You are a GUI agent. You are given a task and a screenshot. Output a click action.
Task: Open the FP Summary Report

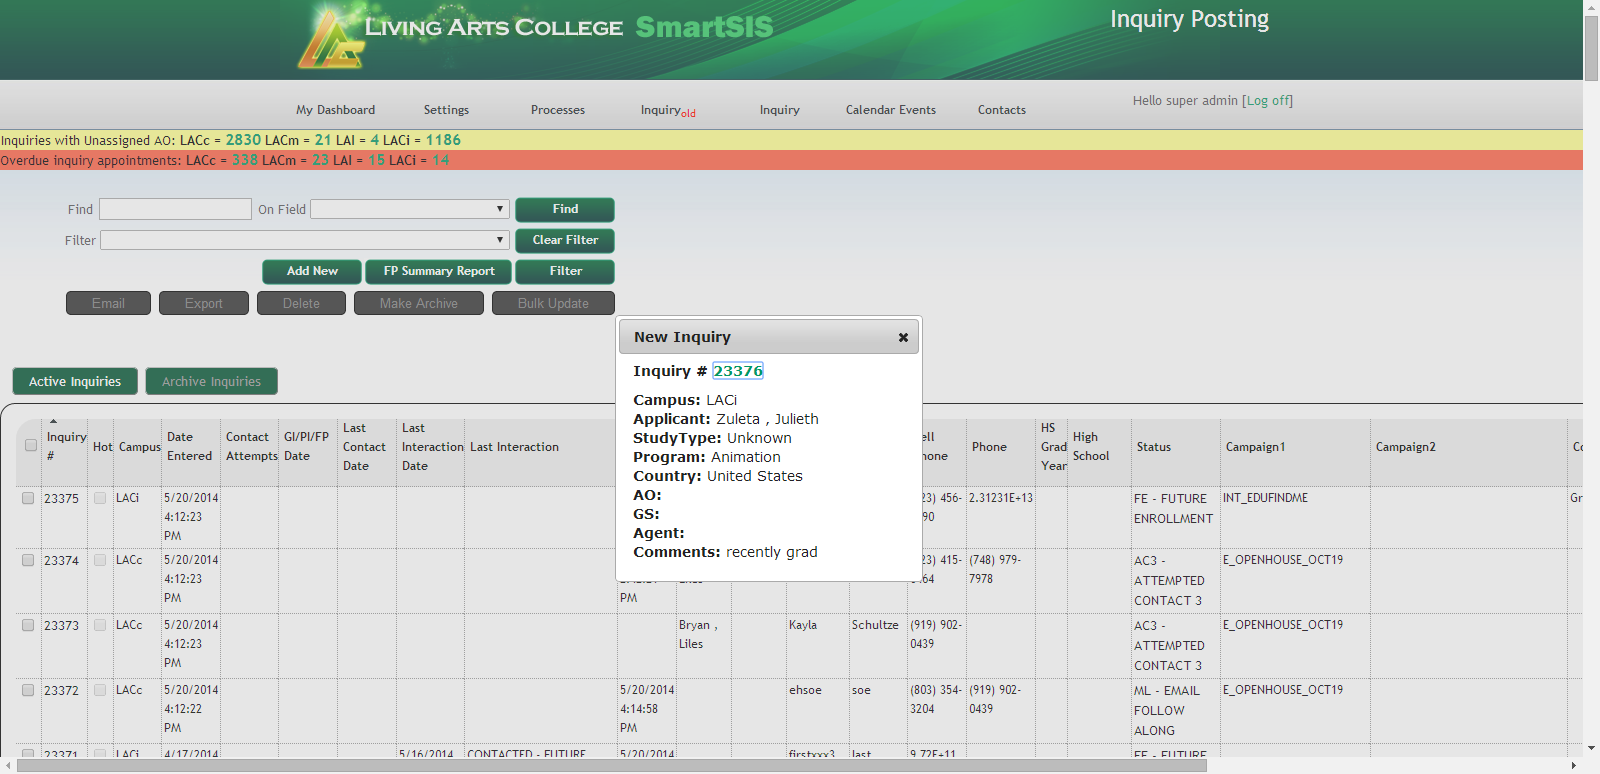[439, 271]
